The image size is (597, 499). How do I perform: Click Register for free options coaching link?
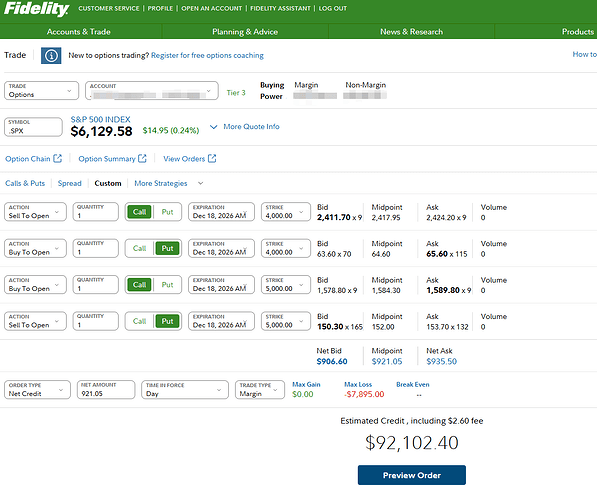pos(208,56)
